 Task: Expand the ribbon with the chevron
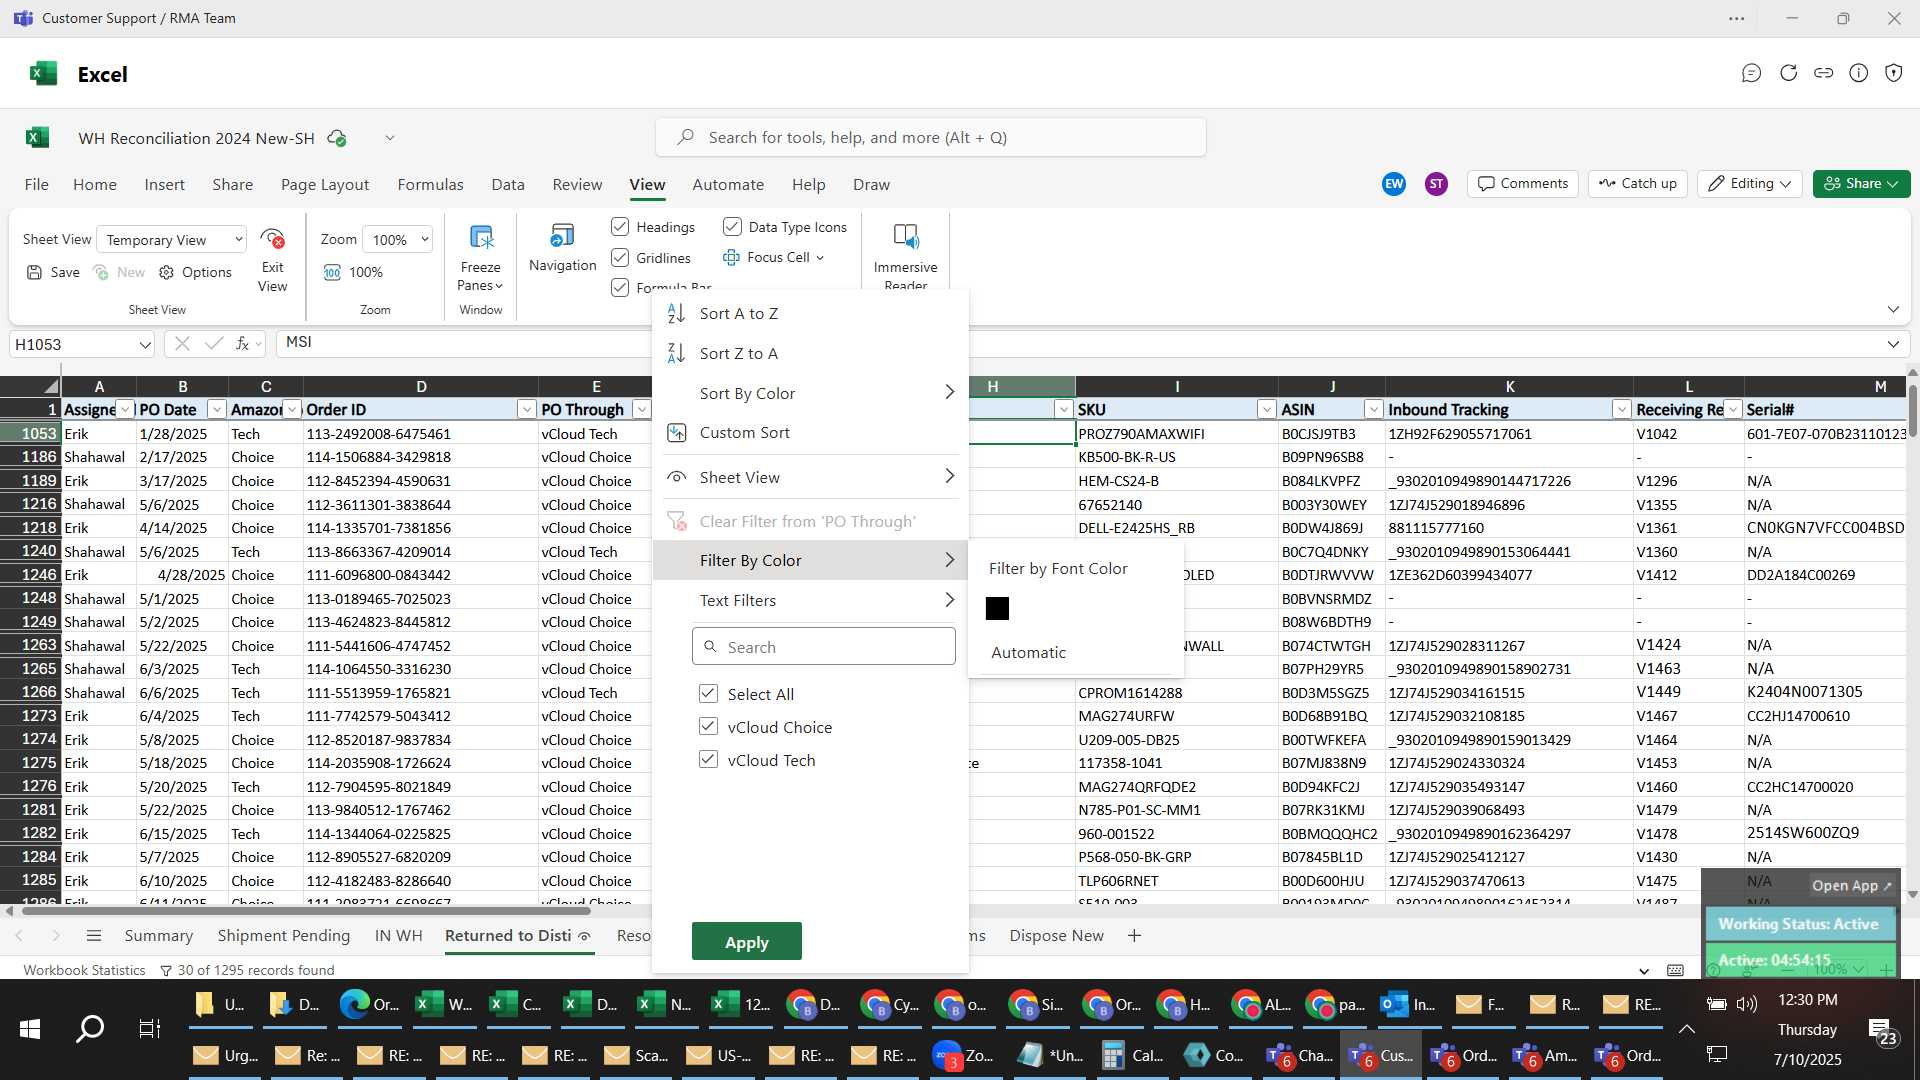[1893, 309]
